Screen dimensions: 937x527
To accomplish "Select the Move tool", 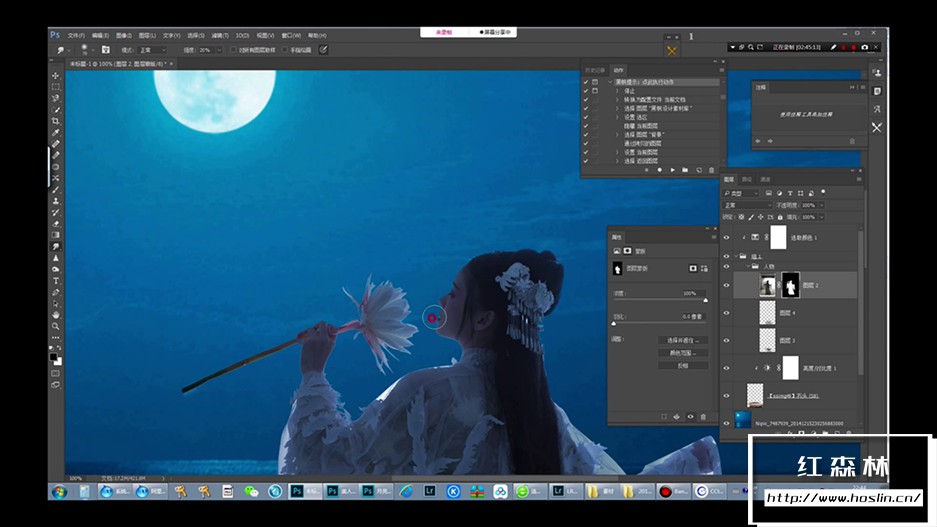I will point(55,76).
